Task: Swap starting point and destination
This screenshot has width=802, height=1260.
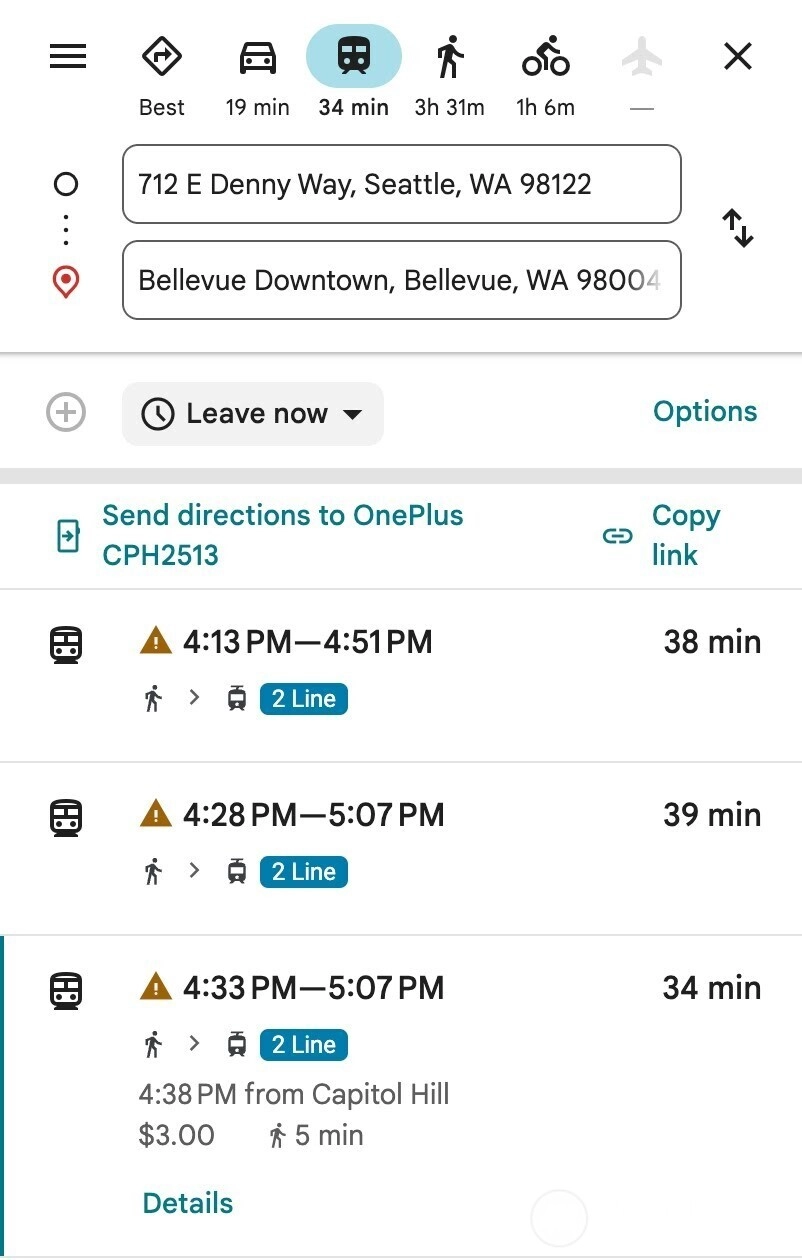Action: pos(738,229)
